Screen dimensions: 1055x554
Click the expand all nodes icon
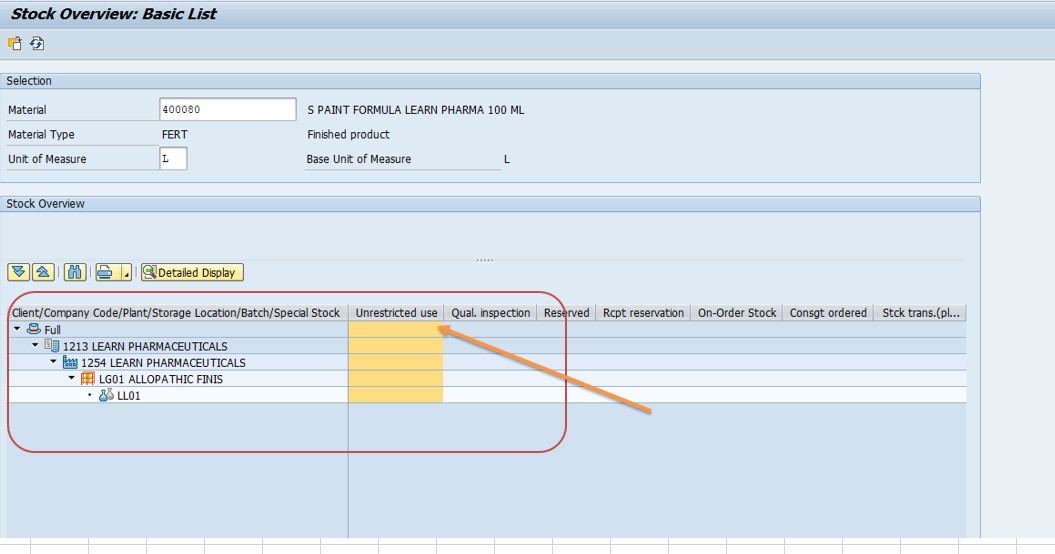19,272
